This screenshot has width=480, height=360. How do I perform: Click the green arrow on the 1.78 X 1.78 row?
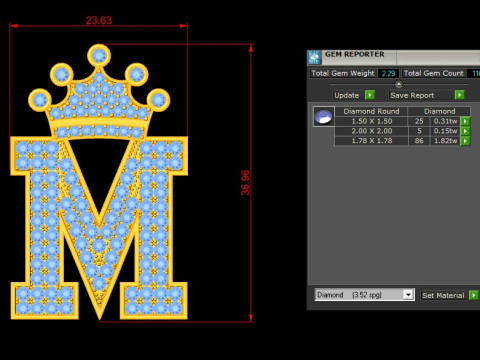point(465,141)
